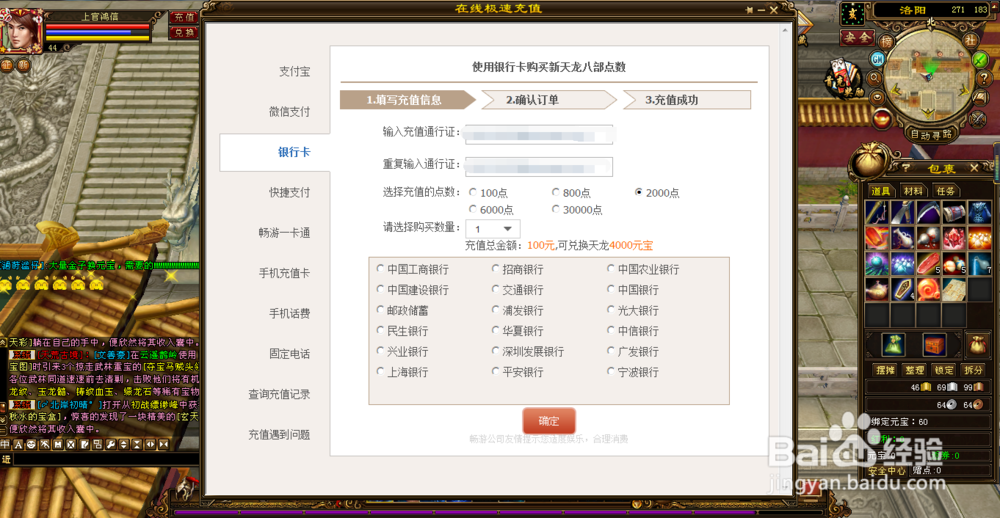Select the teapot item in the bag
Image resolution: width=1000 pixels, height=518 pixels.
pos(877,289)
